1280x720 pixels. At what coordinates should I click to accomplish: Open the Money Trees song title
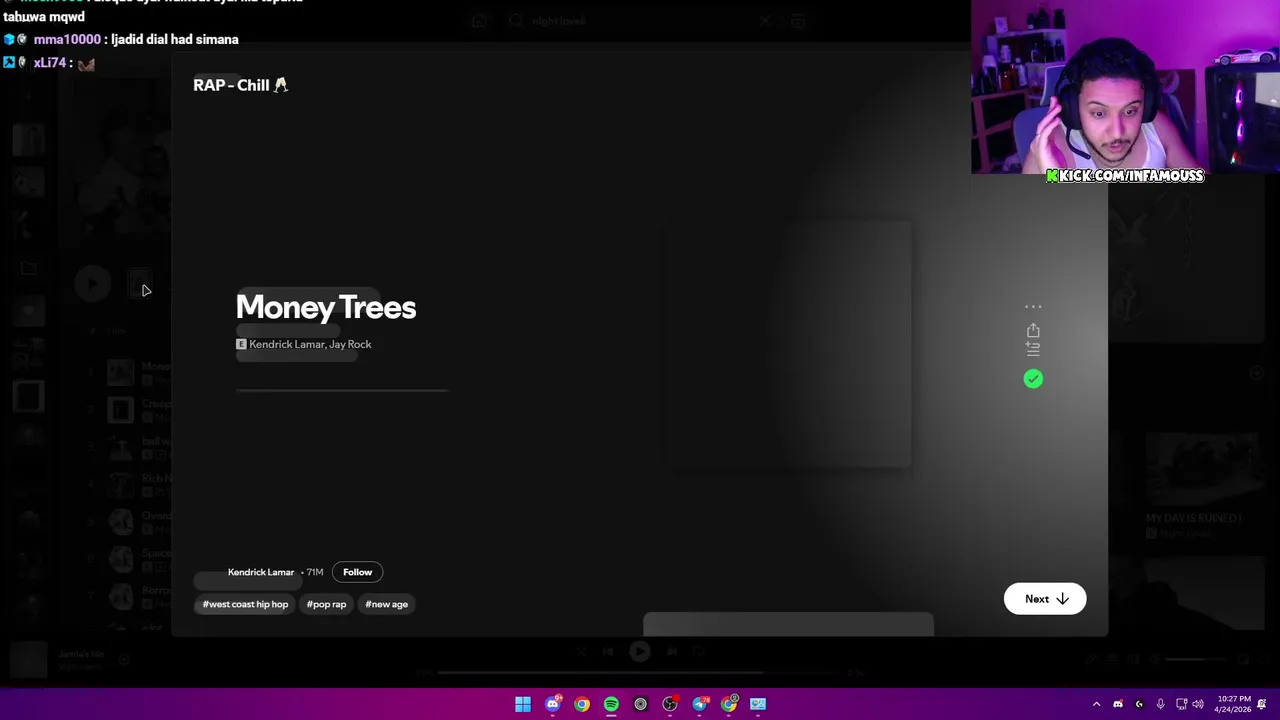pos(326,307)
